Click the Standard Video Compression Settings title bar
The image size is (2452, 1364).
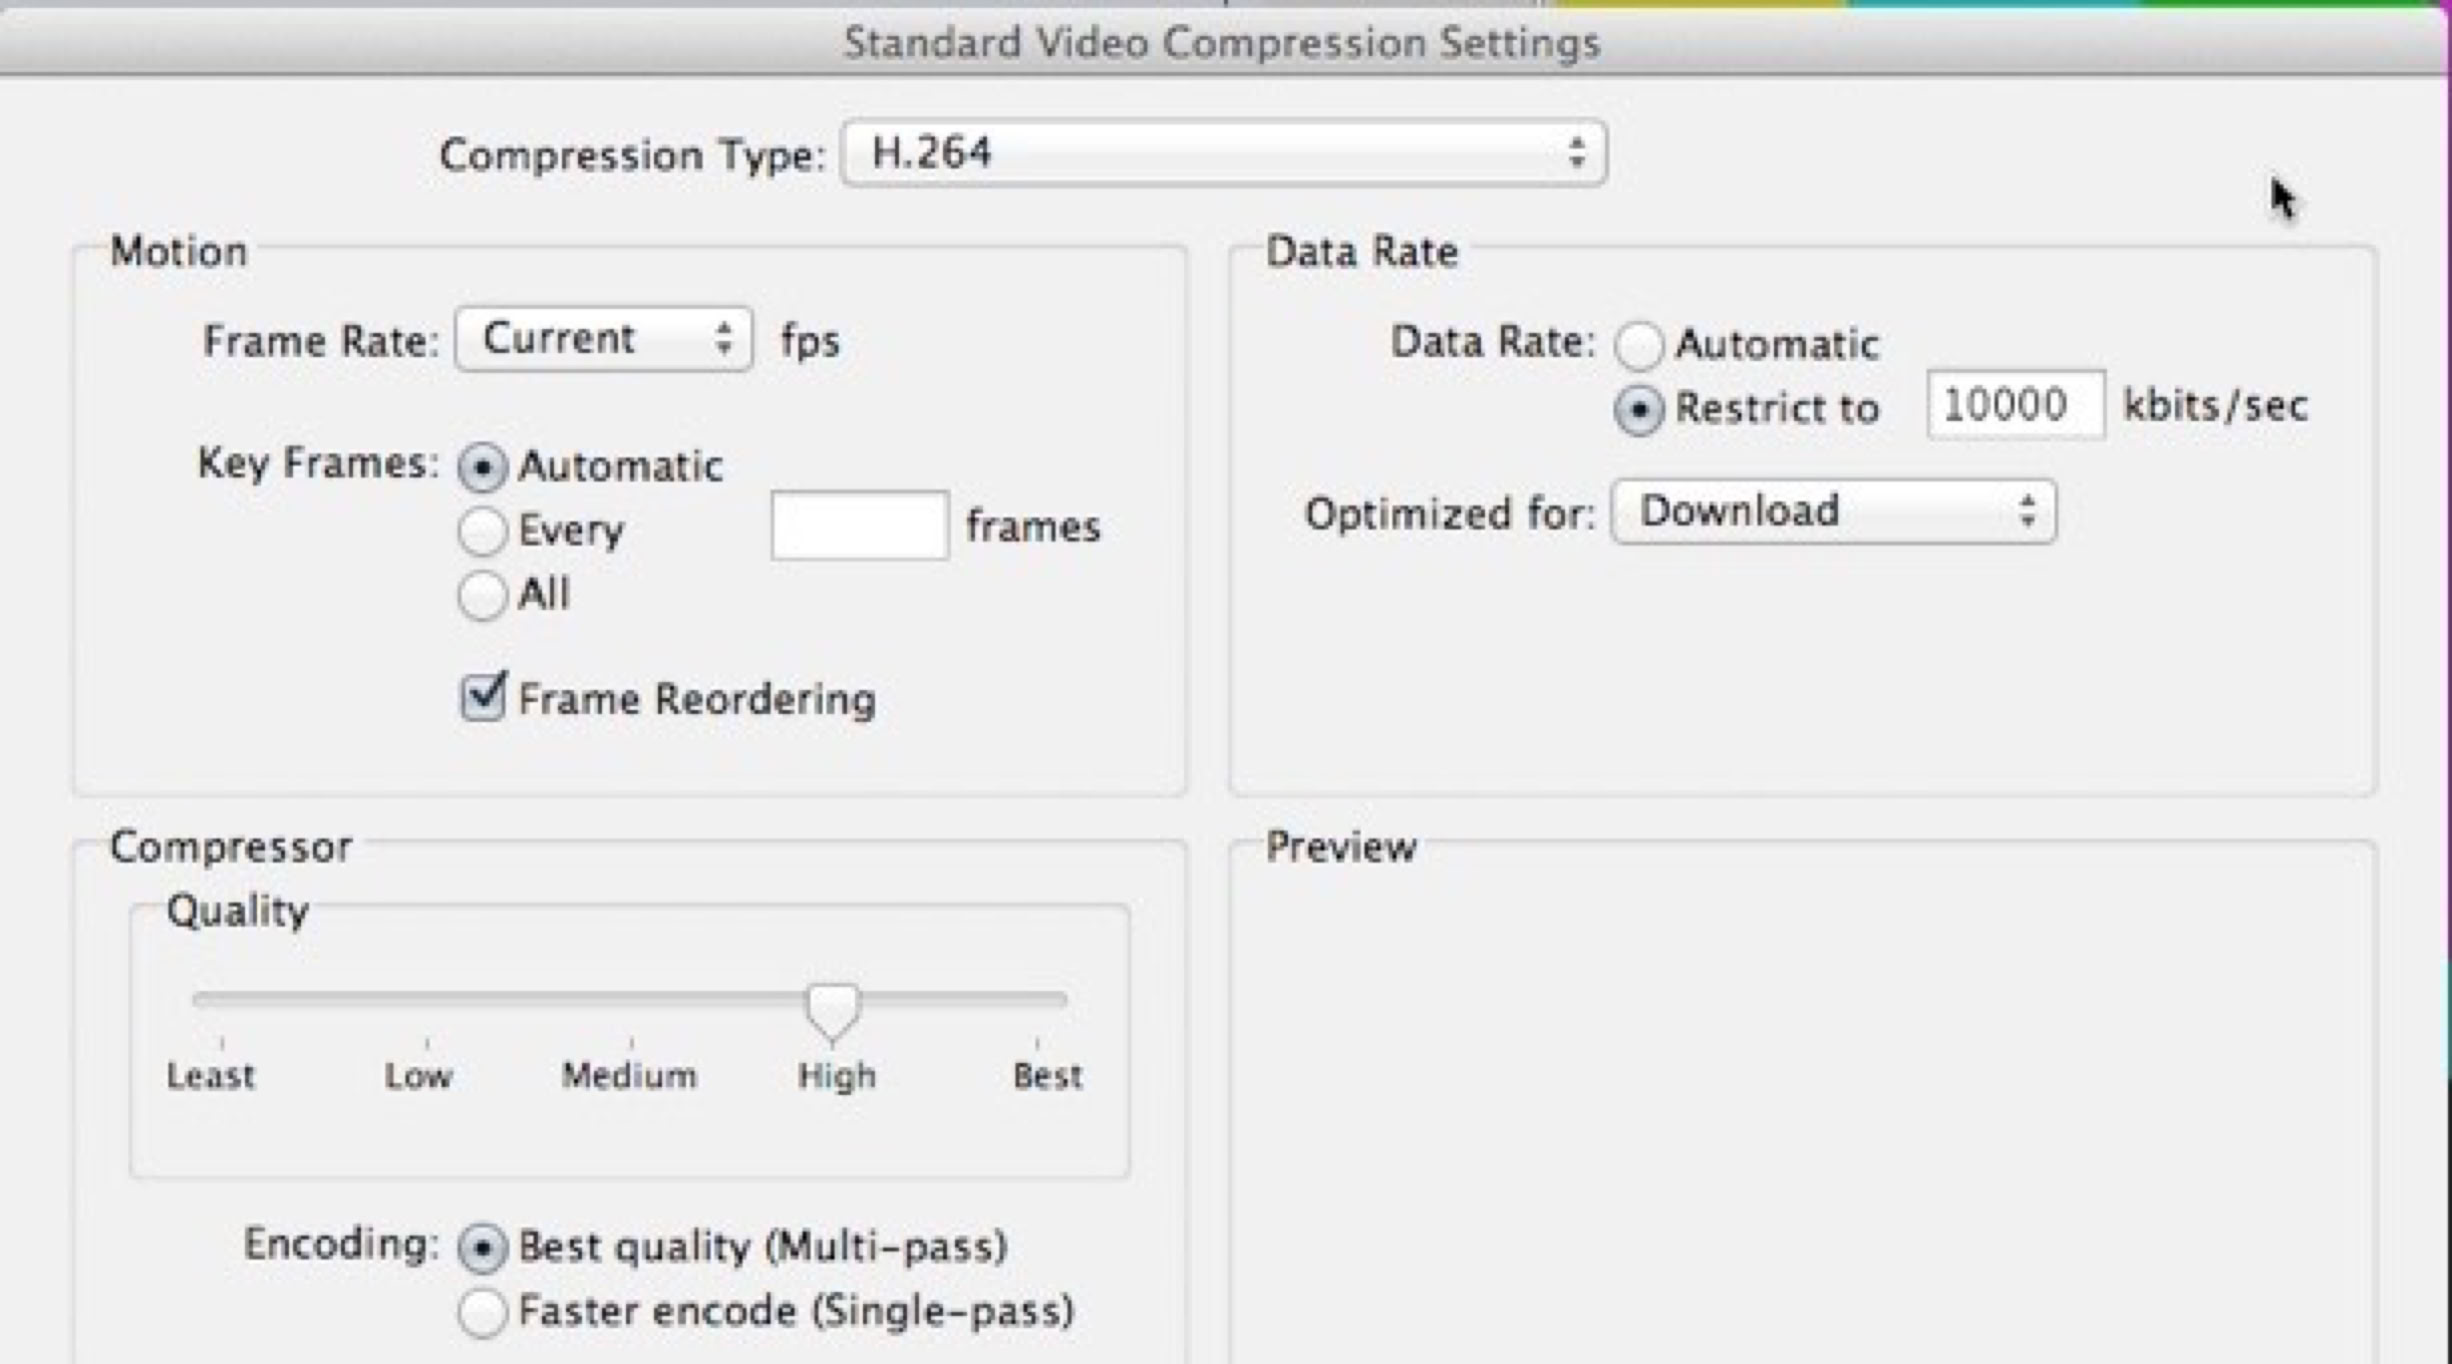1220,43
